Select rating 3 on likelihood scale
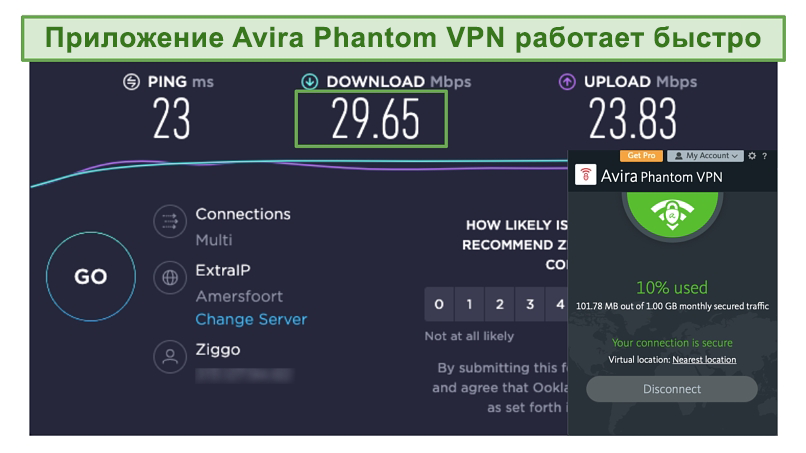 point(530,304)
